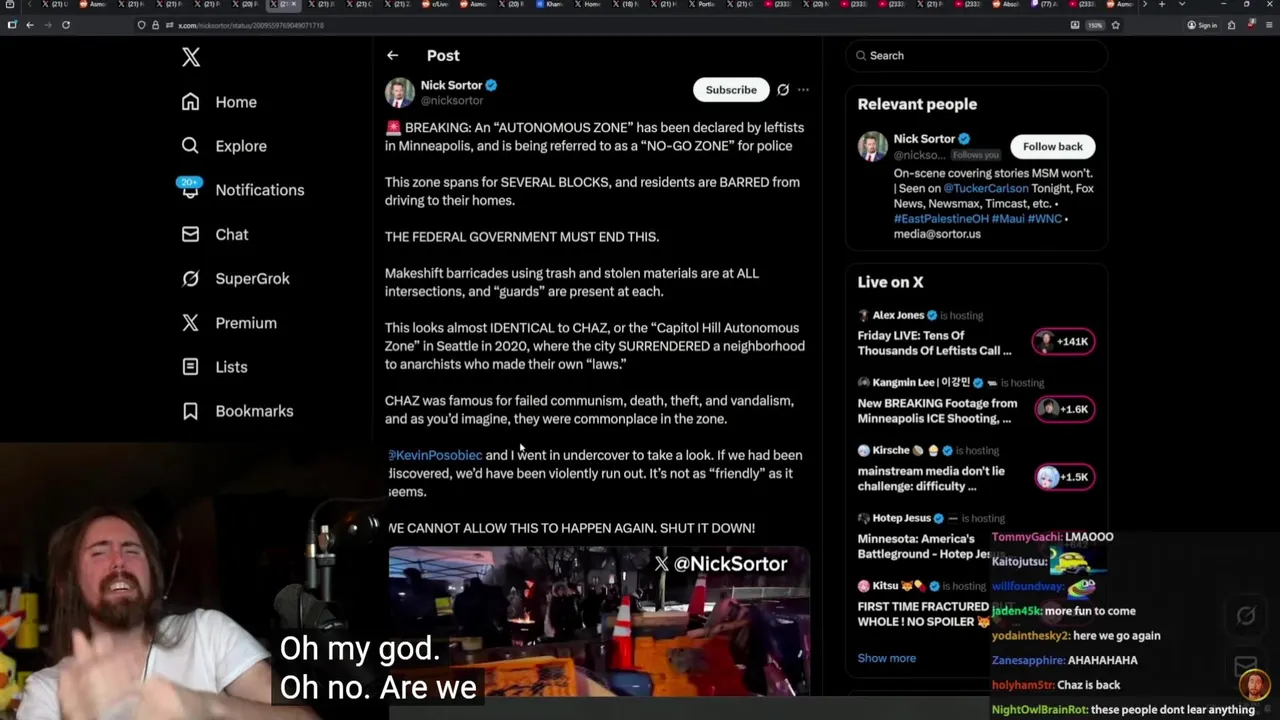This screenshot has width=1280, height=720.
Task: Open the extensions icon in toolbar
Action: click(x=1232, y=25)
